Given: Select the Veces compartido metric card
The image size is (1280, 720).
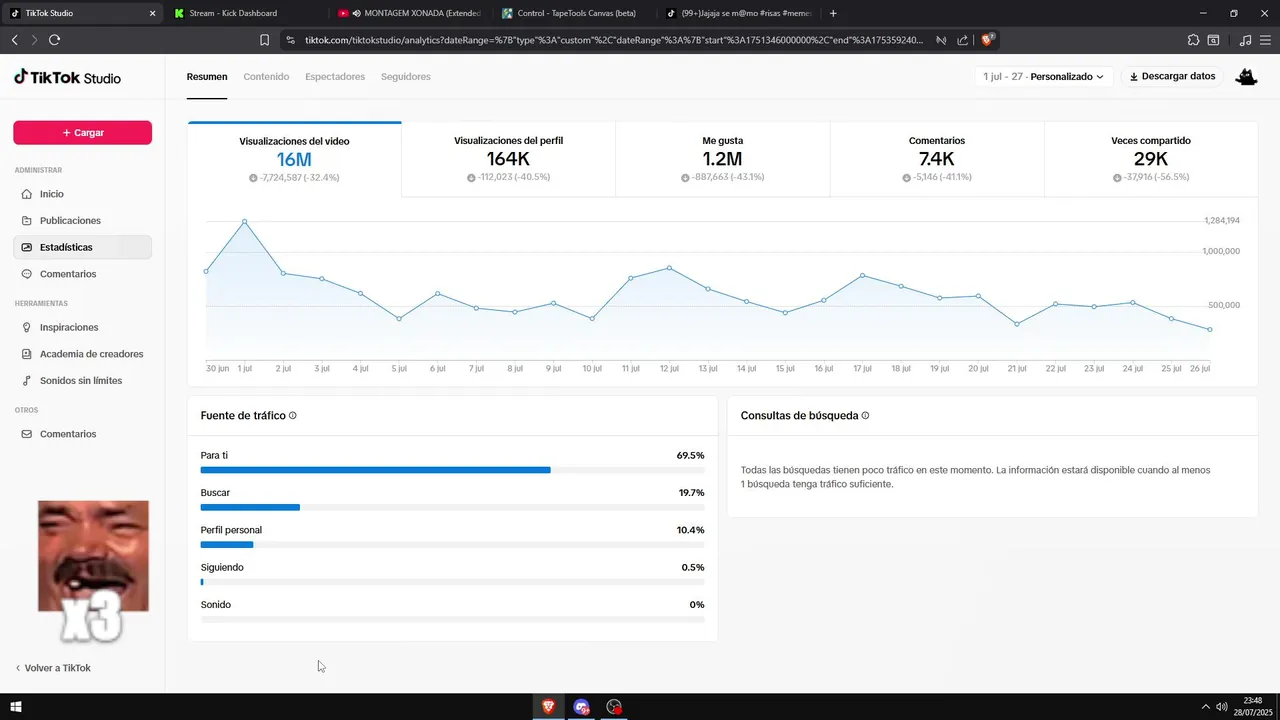Looking at the screenshot, I should coord(1151,160).
